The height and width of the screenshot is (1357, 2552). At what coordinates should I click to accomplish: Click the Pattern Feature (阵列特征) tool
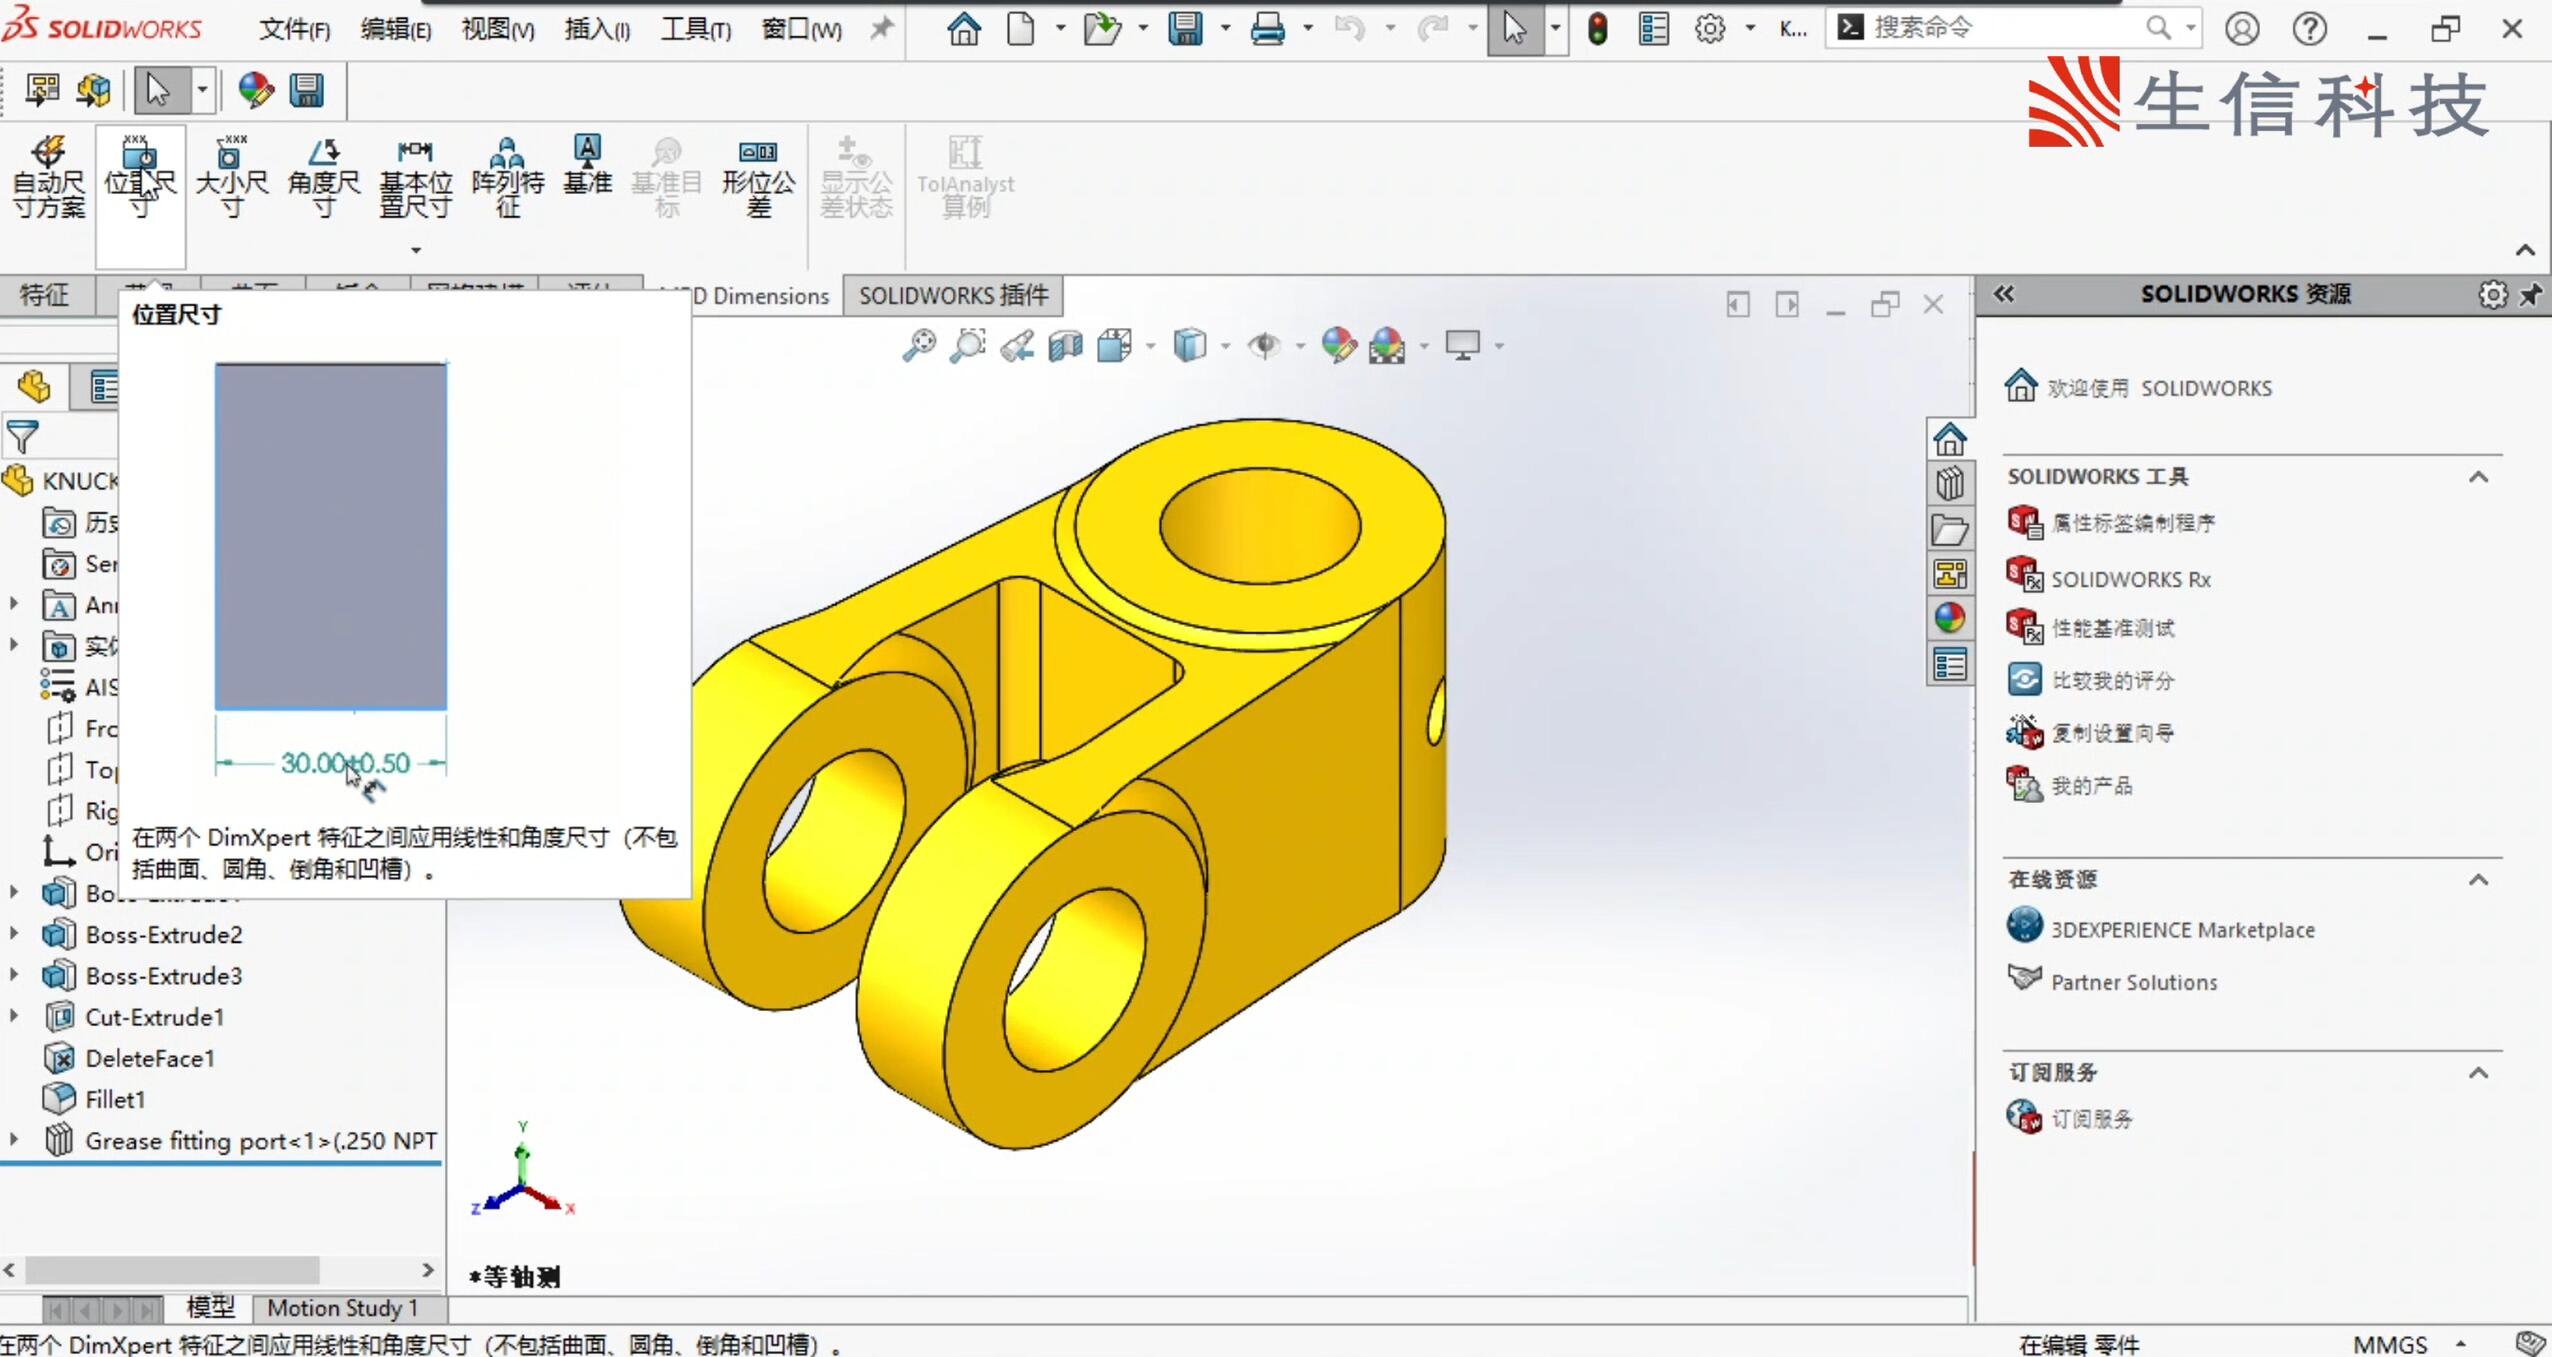508,177
